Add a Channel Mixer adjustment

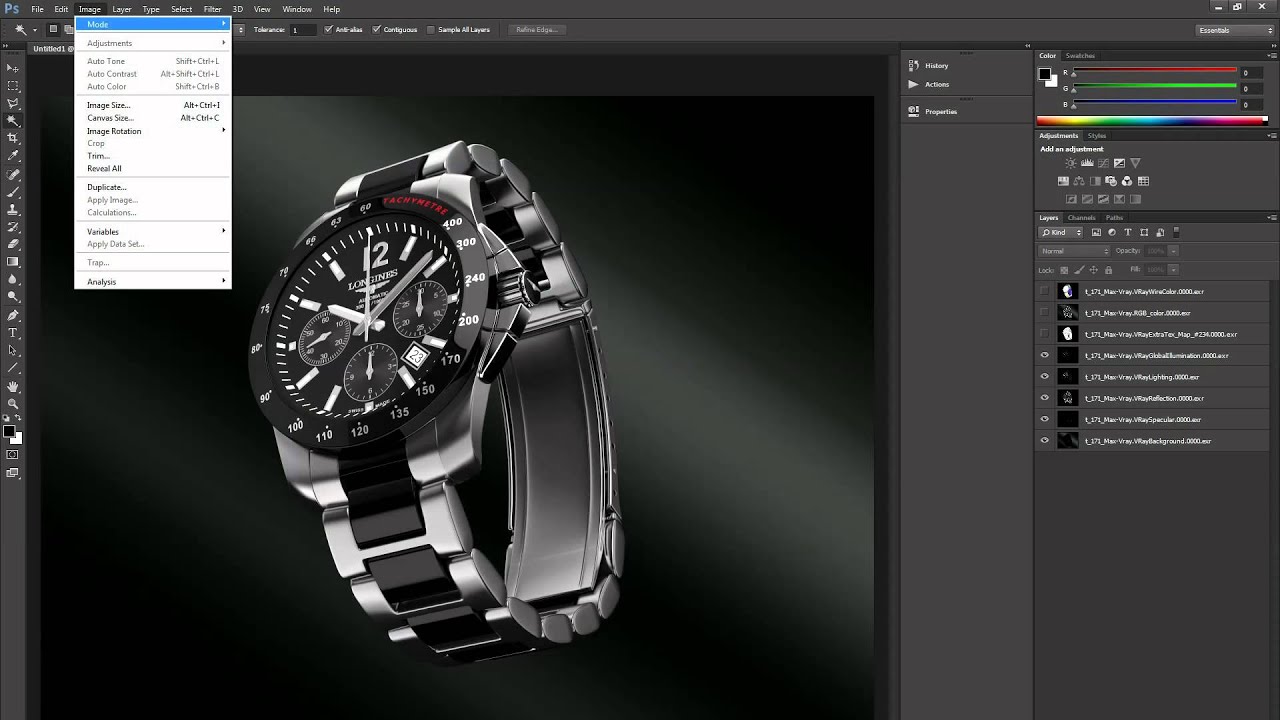coord(1128,181)
